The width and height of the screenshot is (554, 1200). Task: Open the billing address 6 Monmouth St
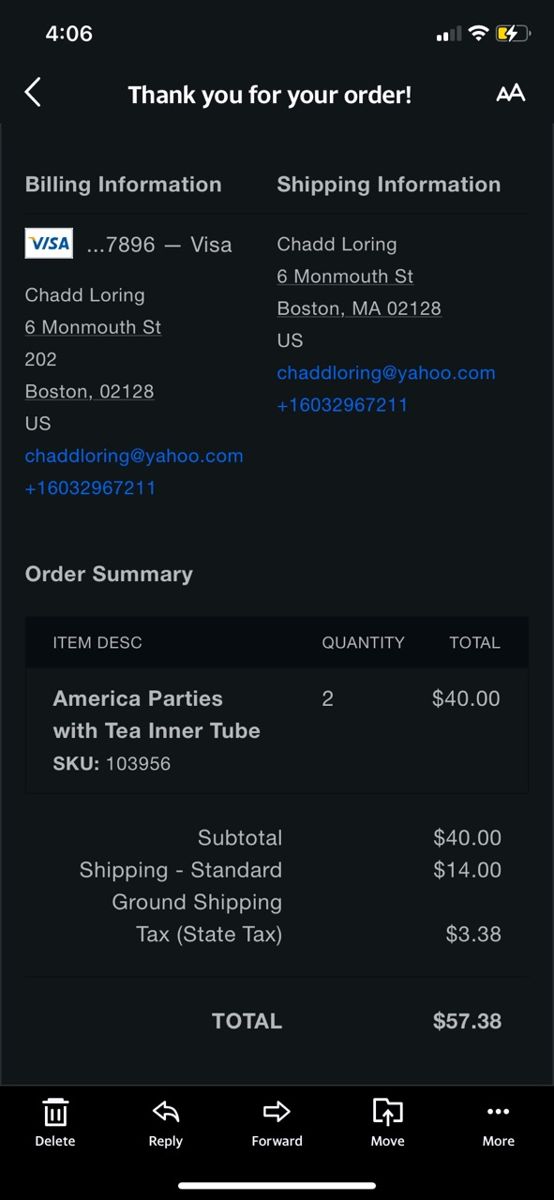coord(93,327)
